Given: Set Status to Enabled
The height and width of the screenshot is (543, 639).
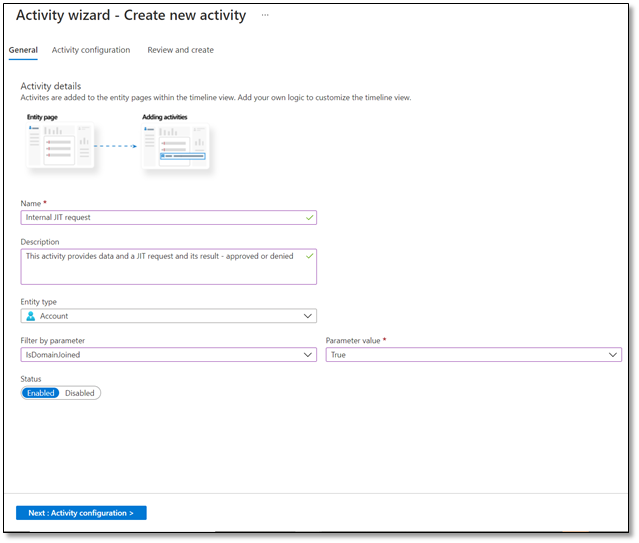Looking at the screenshot, I should 41,393.
